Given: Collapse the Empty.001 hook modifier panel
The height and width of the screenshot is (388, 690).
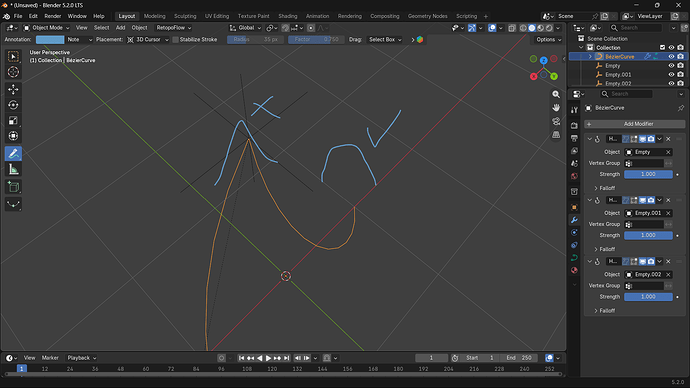Looking at the screenshot, I should [590, 200].
